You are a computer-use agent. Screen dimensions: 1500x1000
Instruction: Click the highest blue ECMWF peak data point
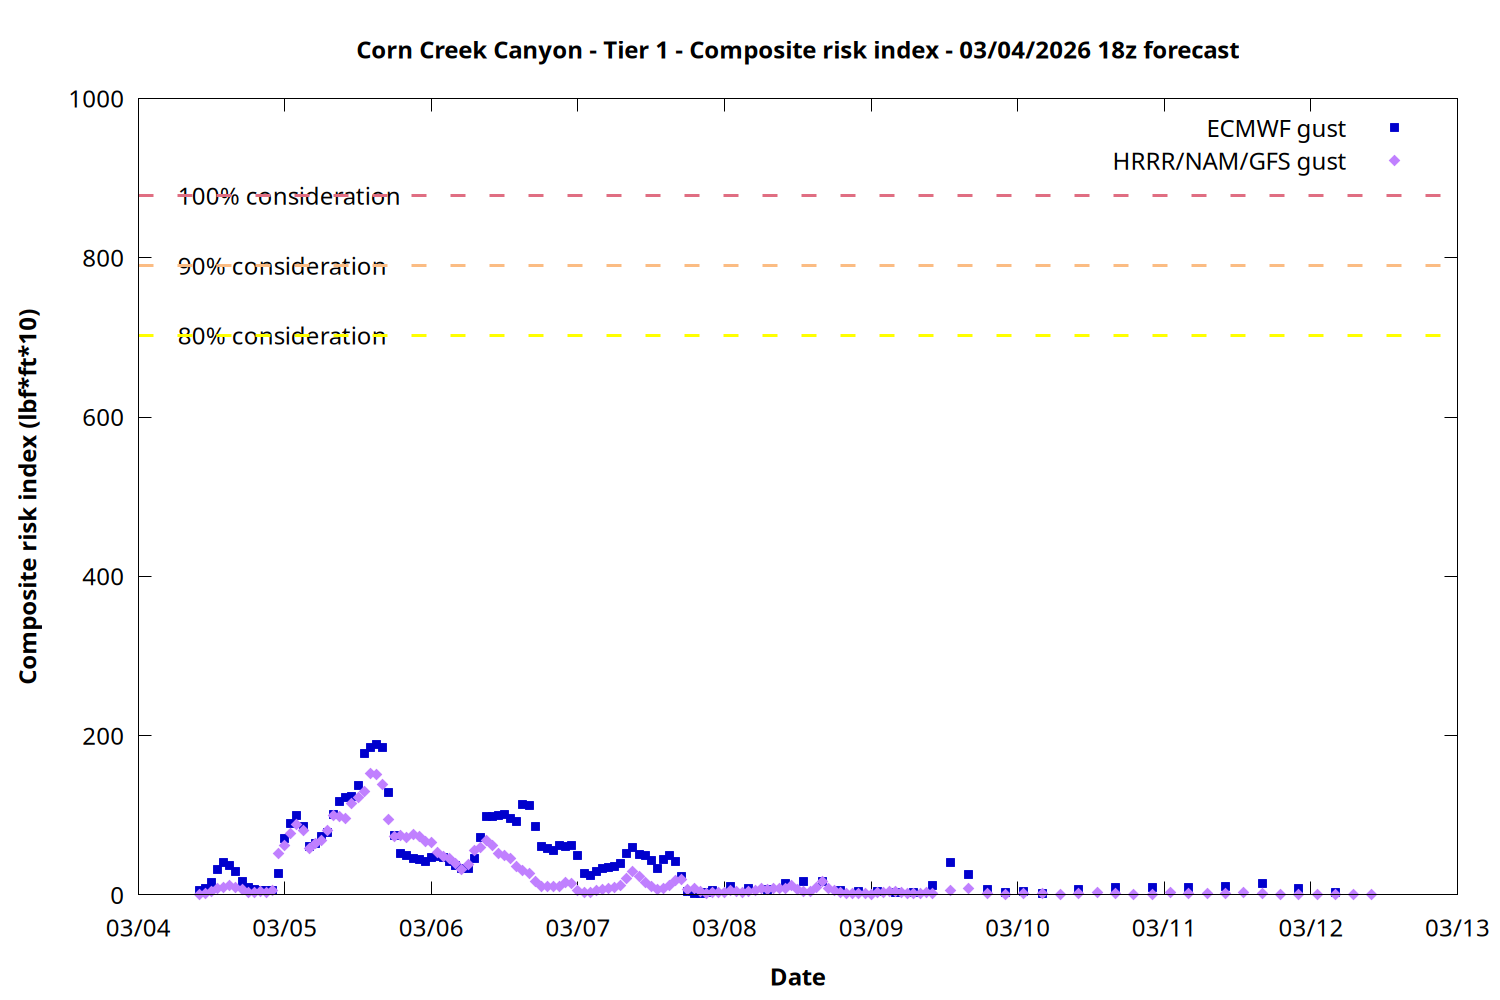coord(376,745)
